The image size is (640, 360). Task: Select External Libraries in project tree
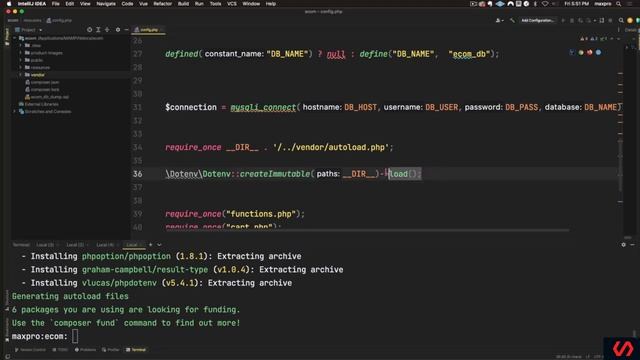(39, 104)
